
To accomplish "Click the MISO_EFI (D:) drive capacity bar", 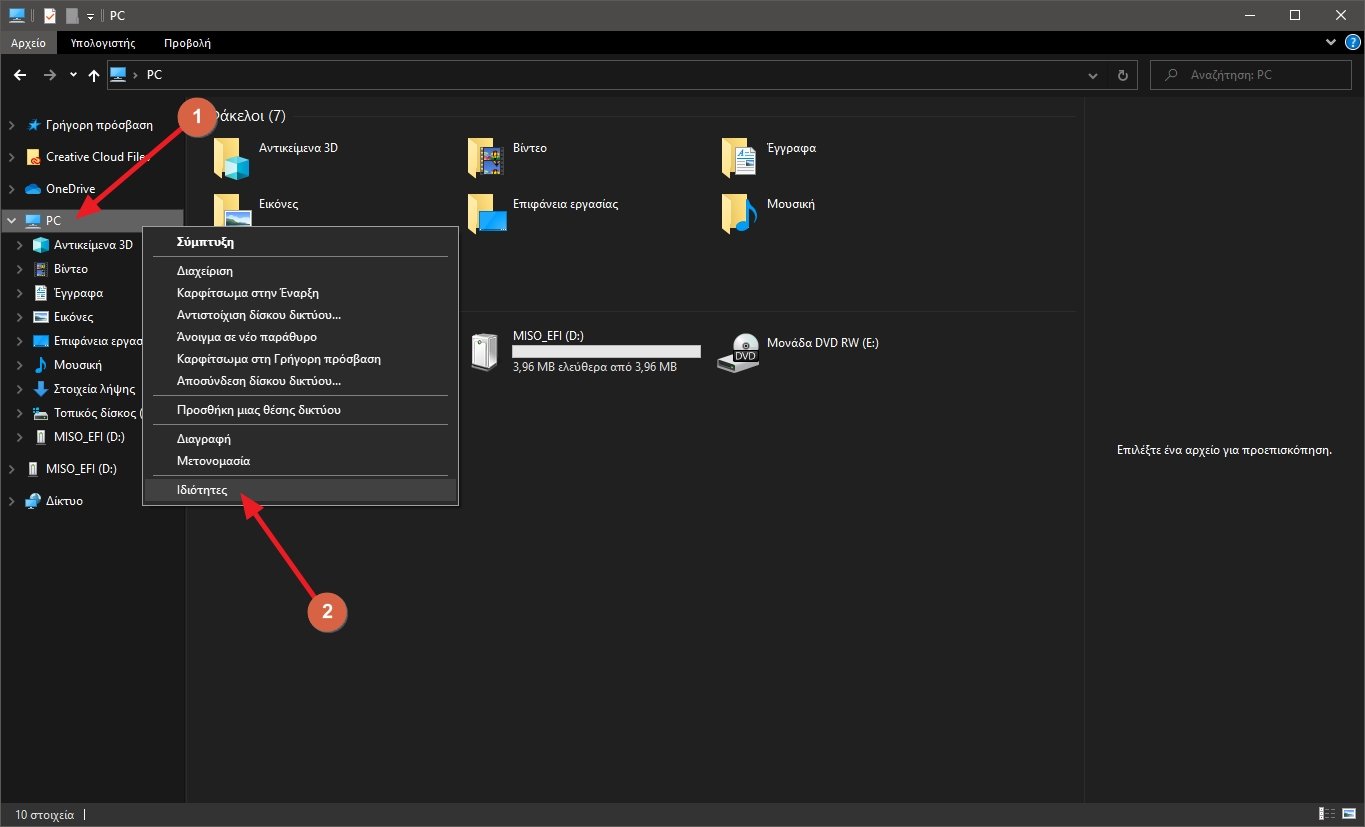I will (606, 352).
